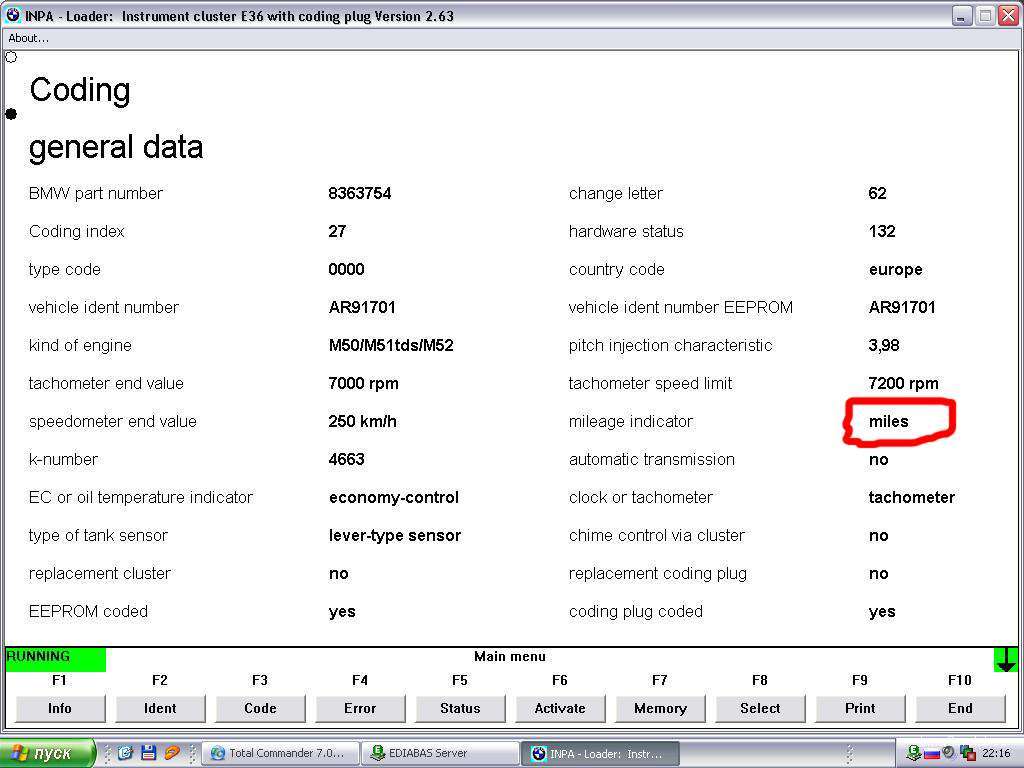Click the Total Commander disk icon in quick launch
This screenshot has height=768, width=1024.
pyautogui.click(x=148, y=753)
